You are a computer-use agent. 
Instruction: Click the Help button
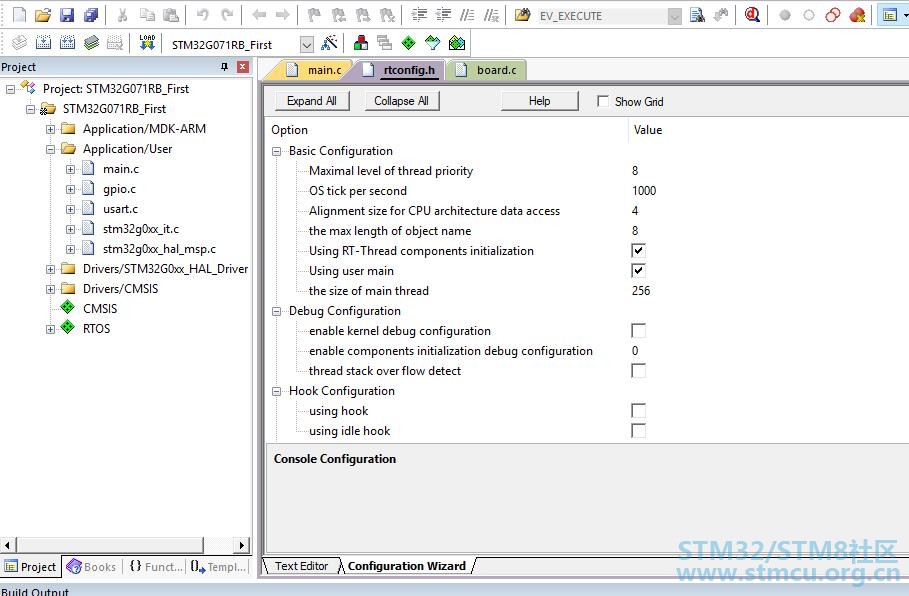point(539,101)
